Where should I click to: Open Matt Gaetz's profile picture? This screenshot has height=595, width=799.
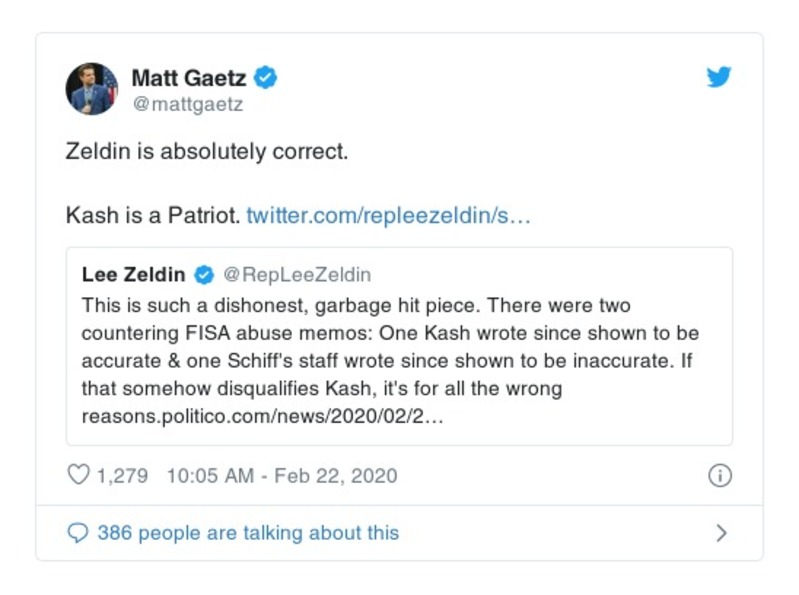pyautogui.click(x=92, y=88)
